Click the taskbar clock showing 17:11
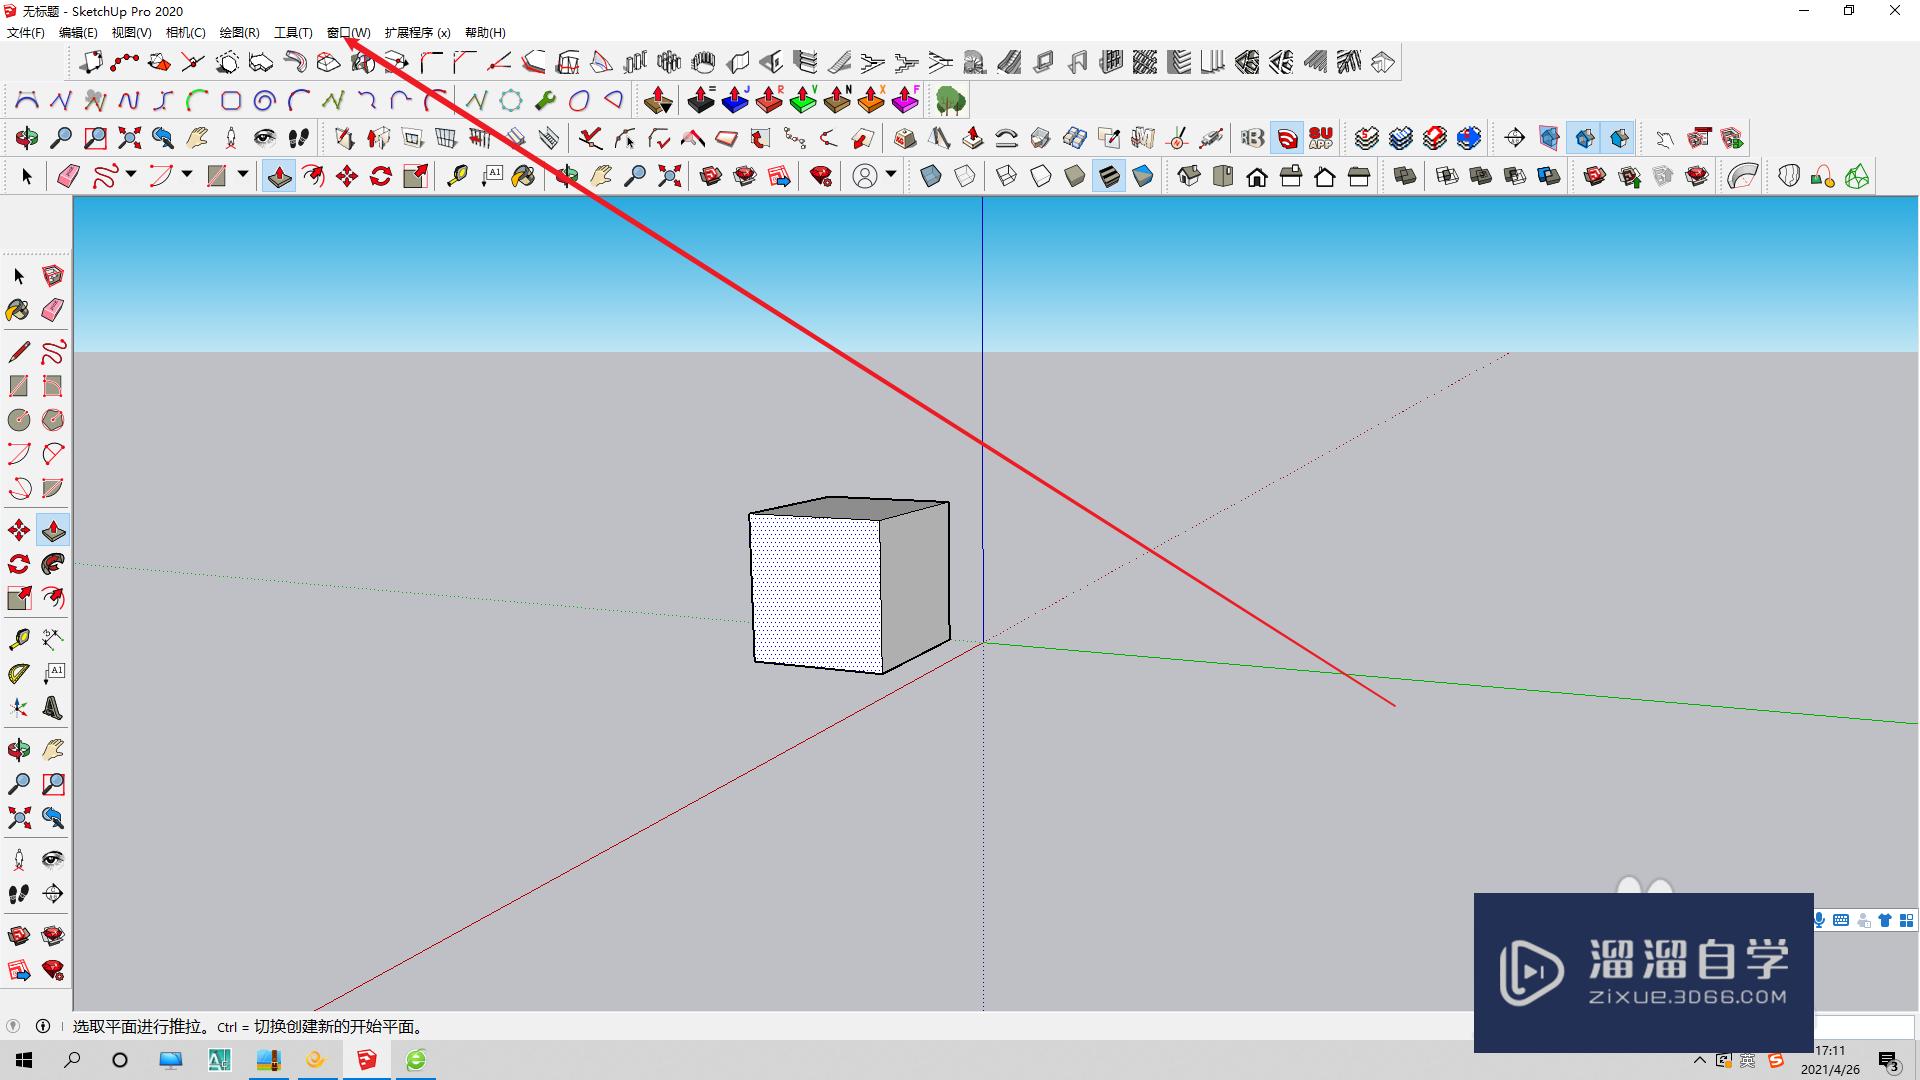 1830,1051
